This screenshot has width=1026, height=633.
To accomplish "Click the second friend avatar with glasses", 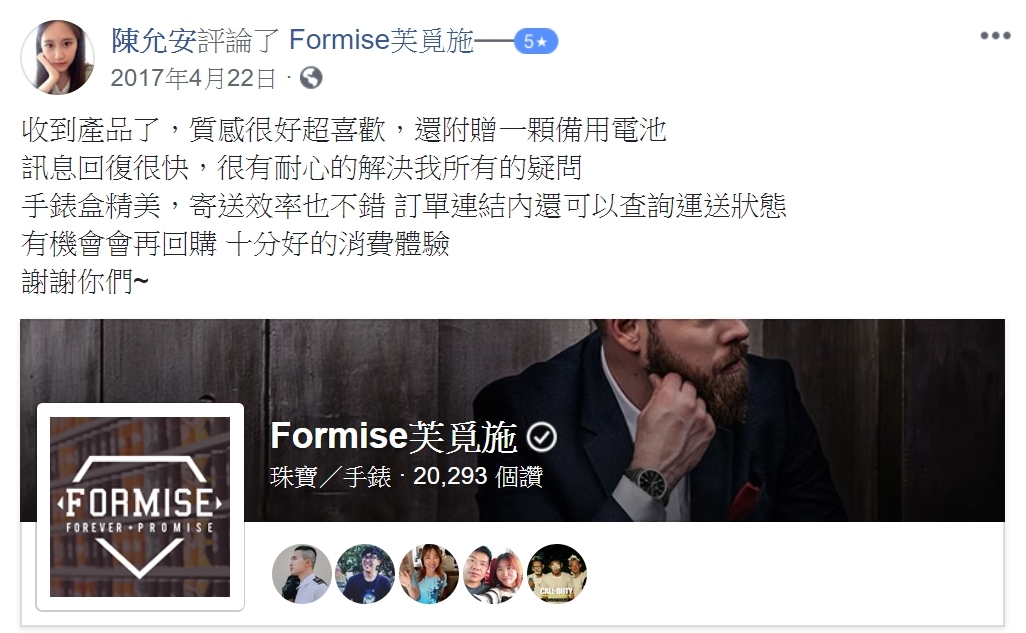I will (365, 573).
